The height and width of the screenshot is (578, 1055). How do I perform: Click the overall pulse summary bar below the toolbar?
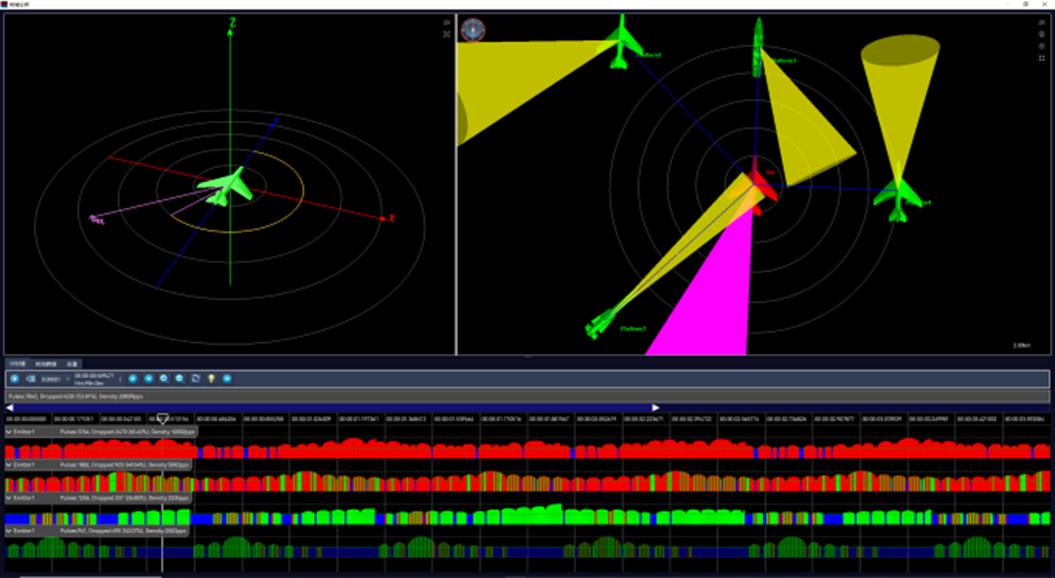coord(527,396)
